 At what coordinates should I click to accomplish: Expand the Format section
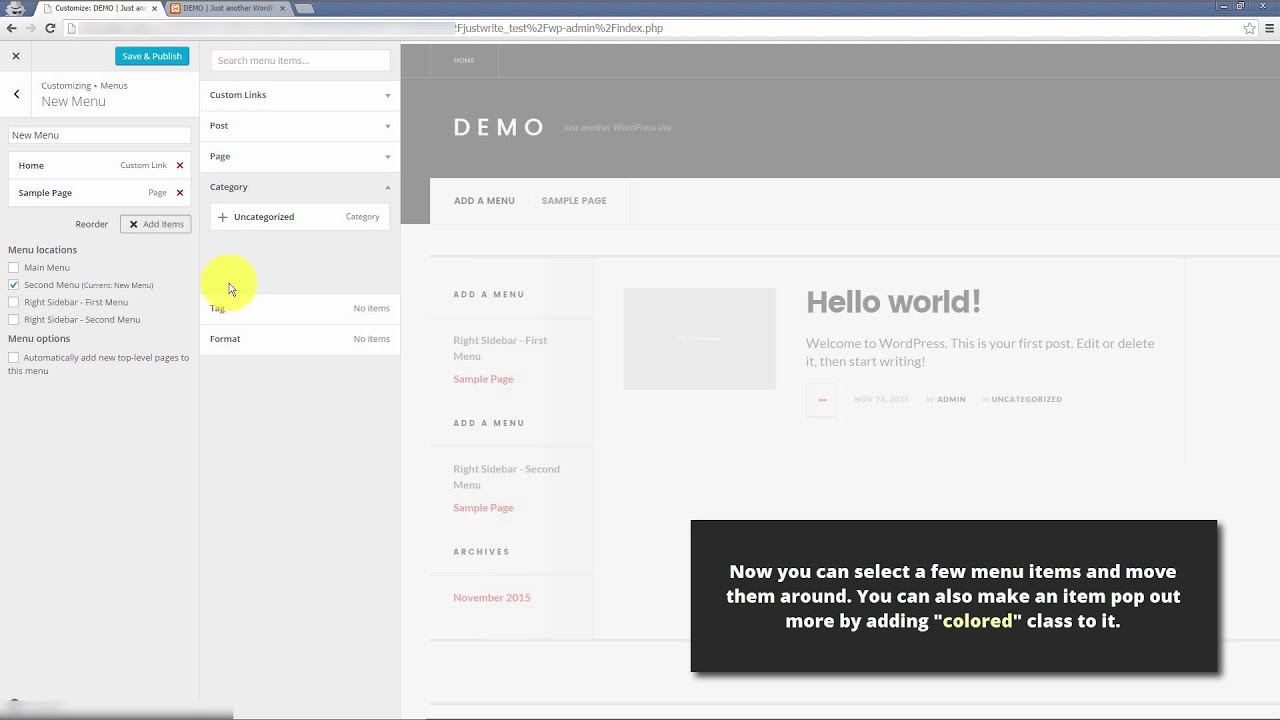[x=300, y=339]
